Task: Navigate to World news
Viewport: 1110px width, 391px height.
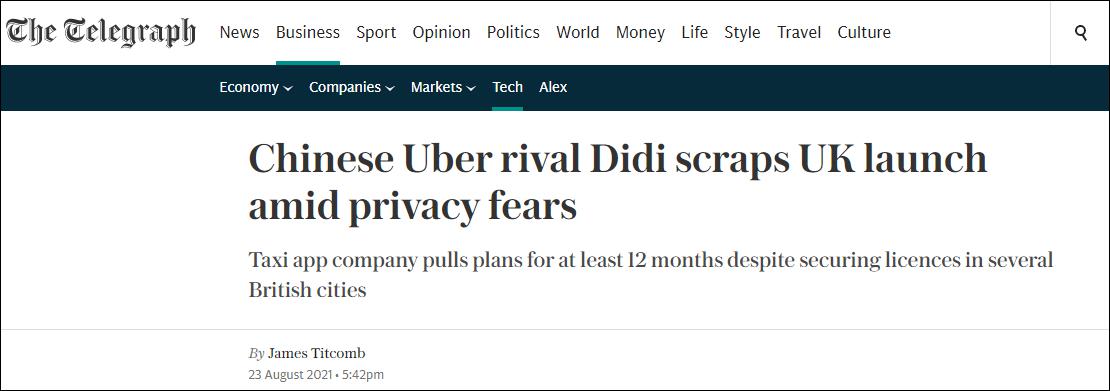Action: (x=578, y=33)
